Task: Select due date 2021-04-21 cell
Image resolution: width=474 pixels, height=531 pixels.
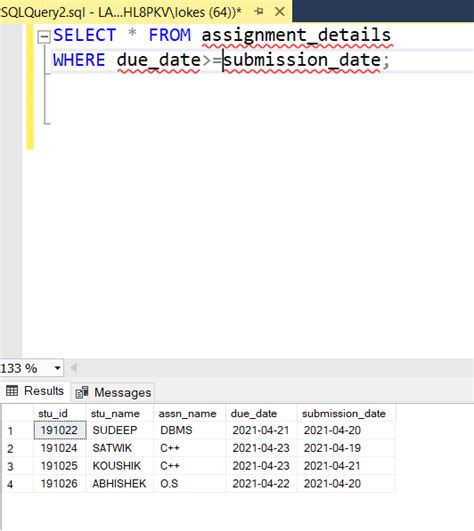Action: [x=261, y=430]
